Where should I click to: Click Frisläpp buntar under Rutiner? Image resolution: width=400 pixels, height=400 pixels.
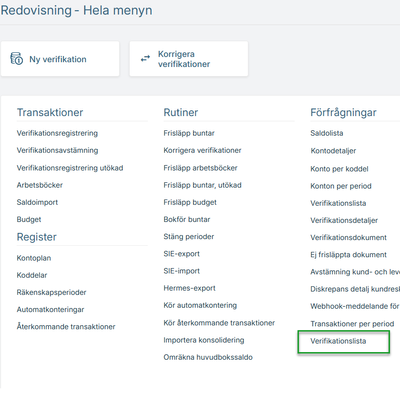189,133
